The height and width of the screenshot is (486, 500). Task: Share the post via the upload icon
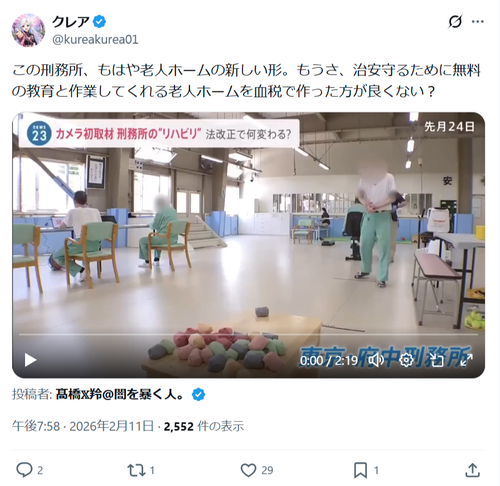[472, 470]
